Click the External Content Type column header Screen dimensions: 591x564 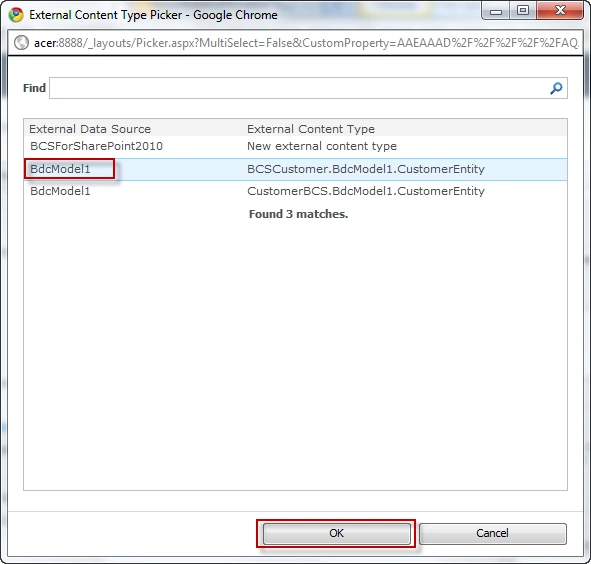tap(311, 129)
